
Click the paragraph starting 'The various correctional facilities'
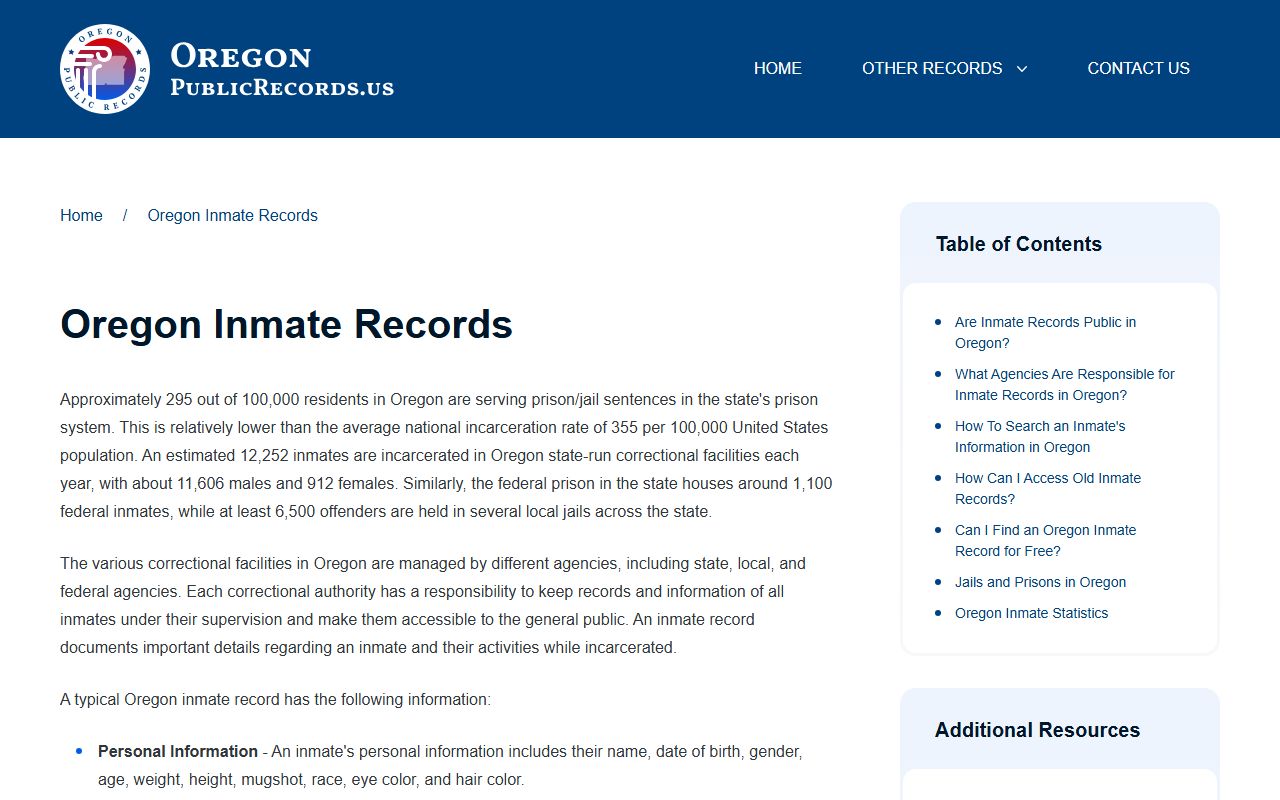pyautogui.click(x=433, y=605)
